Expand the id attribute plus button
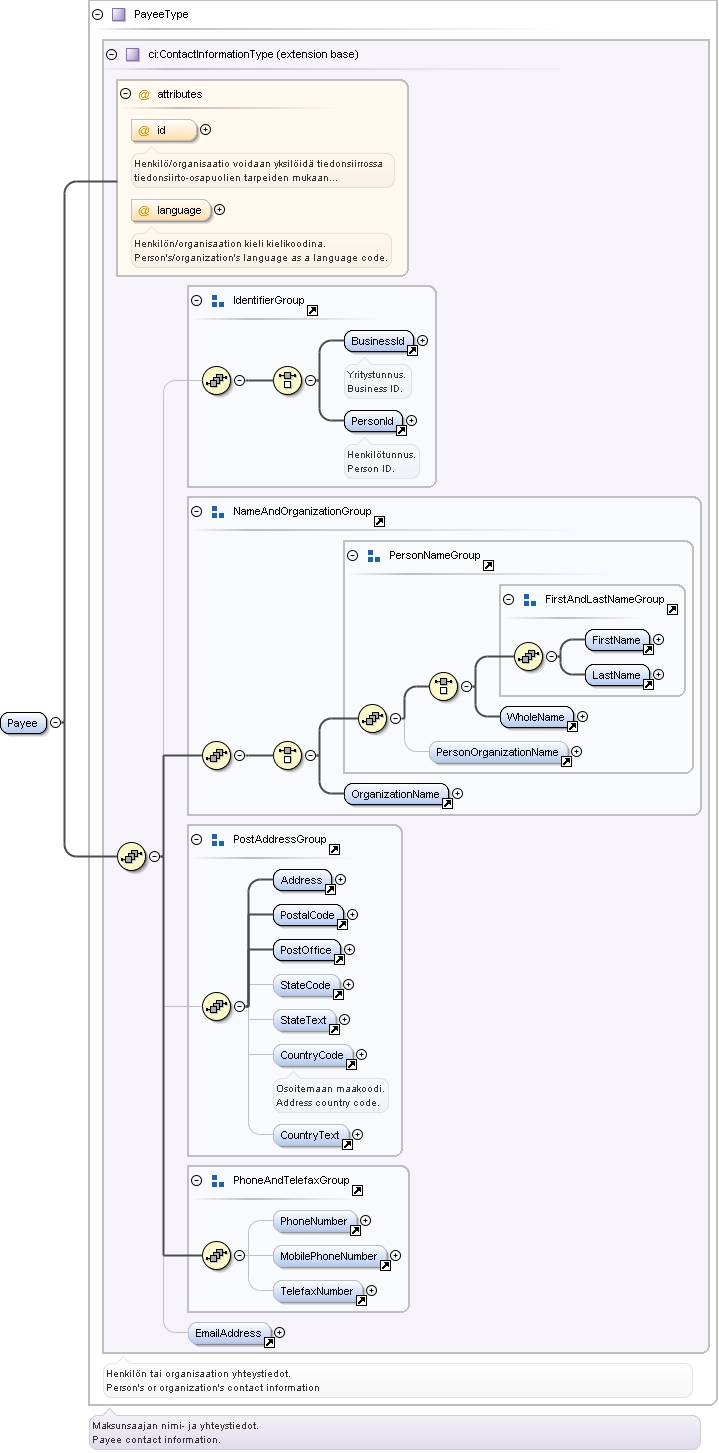719x1453 pixels. [206, 129]
